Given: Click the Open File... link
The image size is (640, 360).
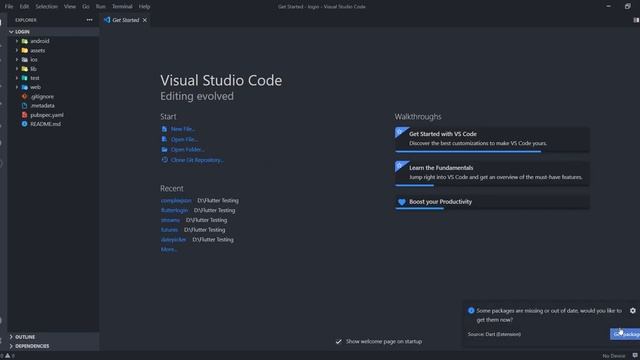Looking at the screenshot, I should click(184, 140).
